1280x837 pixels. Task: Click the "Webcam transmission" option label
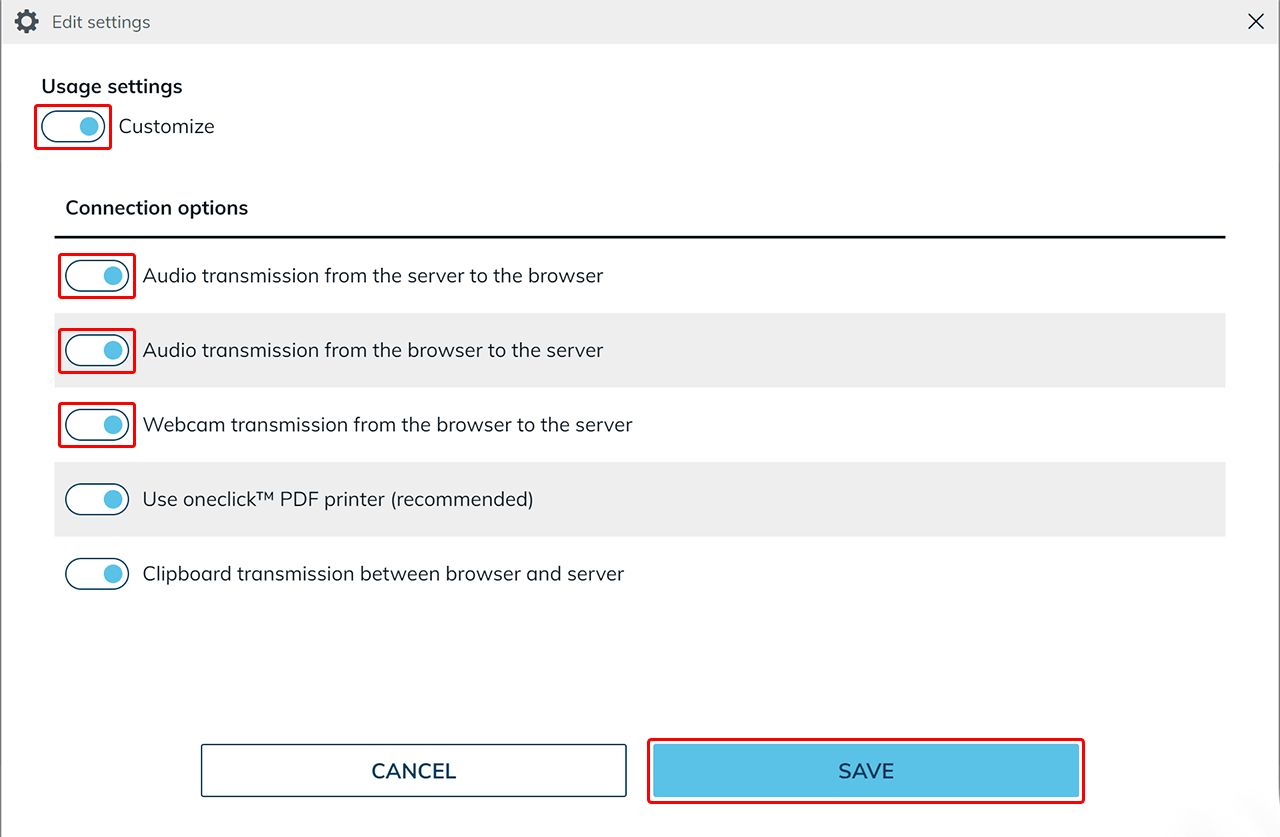(387, 425)
